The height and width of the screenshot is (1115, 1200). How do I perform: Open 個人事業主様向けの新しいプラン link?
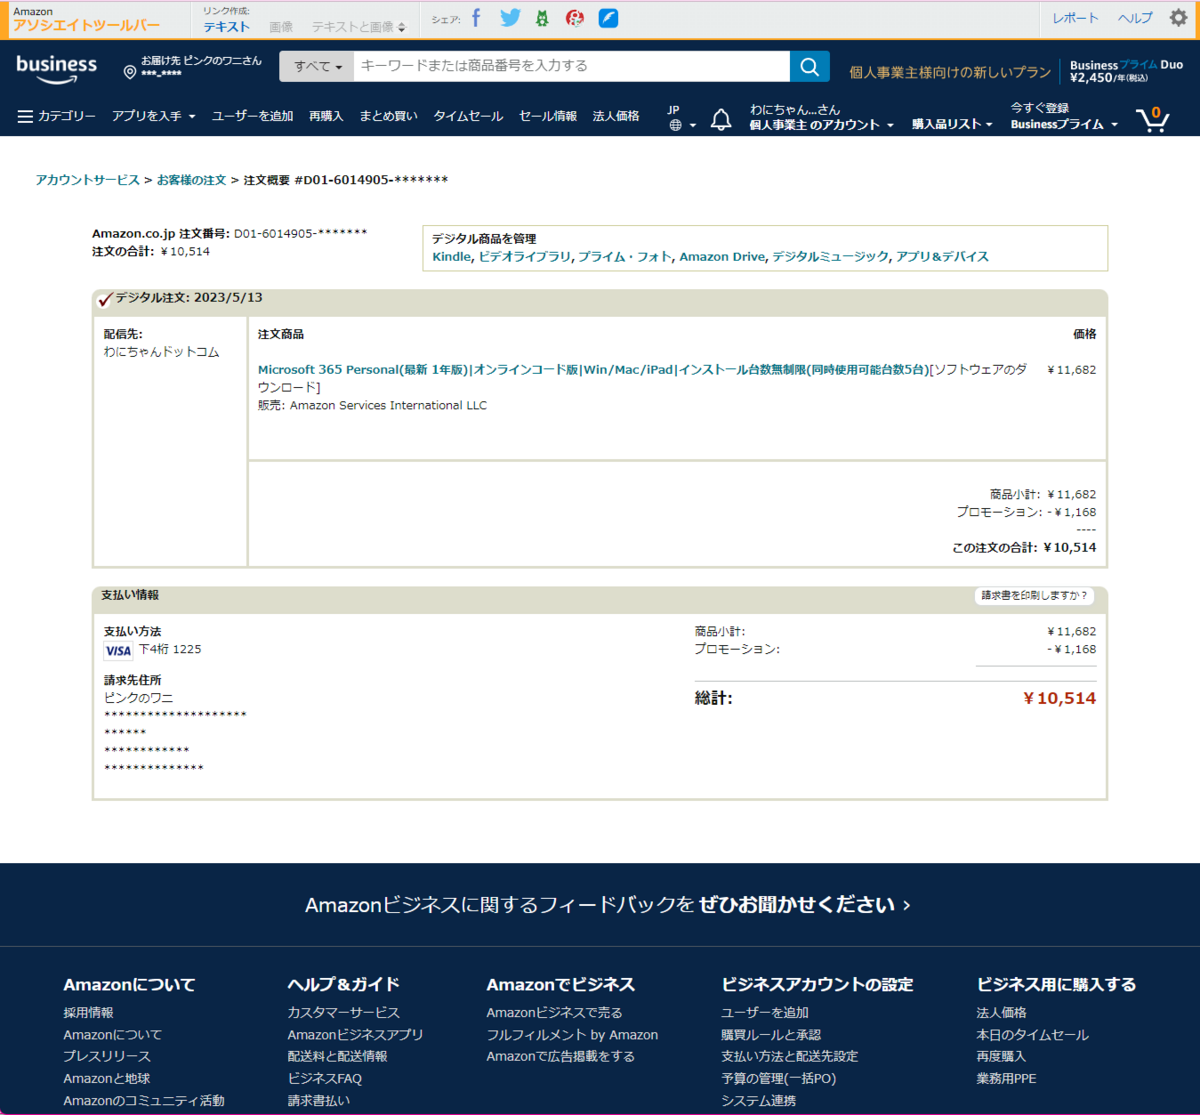950,72
